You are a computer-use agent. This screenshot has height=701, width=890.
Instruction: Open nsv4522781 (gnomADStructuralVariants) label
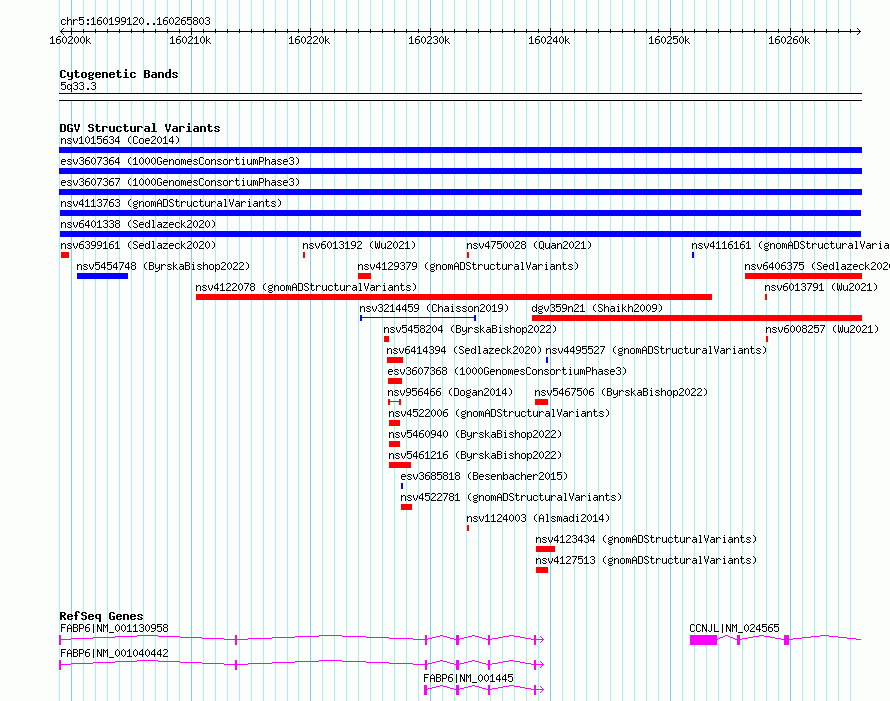[x=511, y=497]
